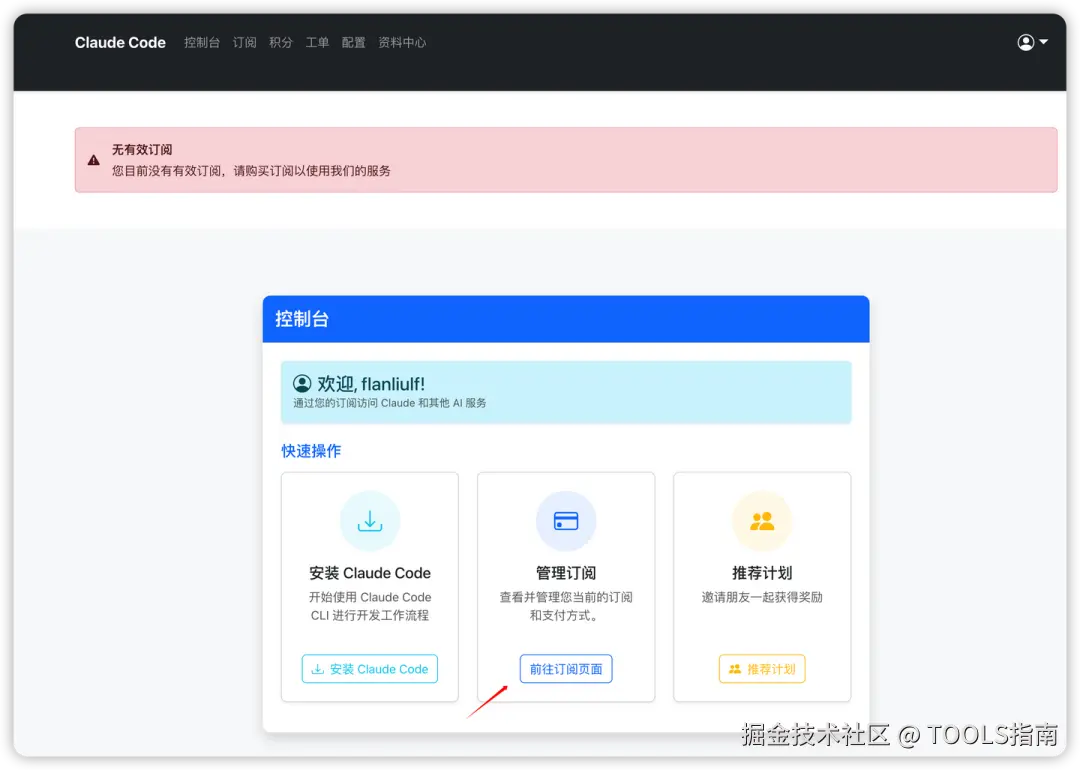
Task: Open the user account dropdown menu
Action: 1032,43
